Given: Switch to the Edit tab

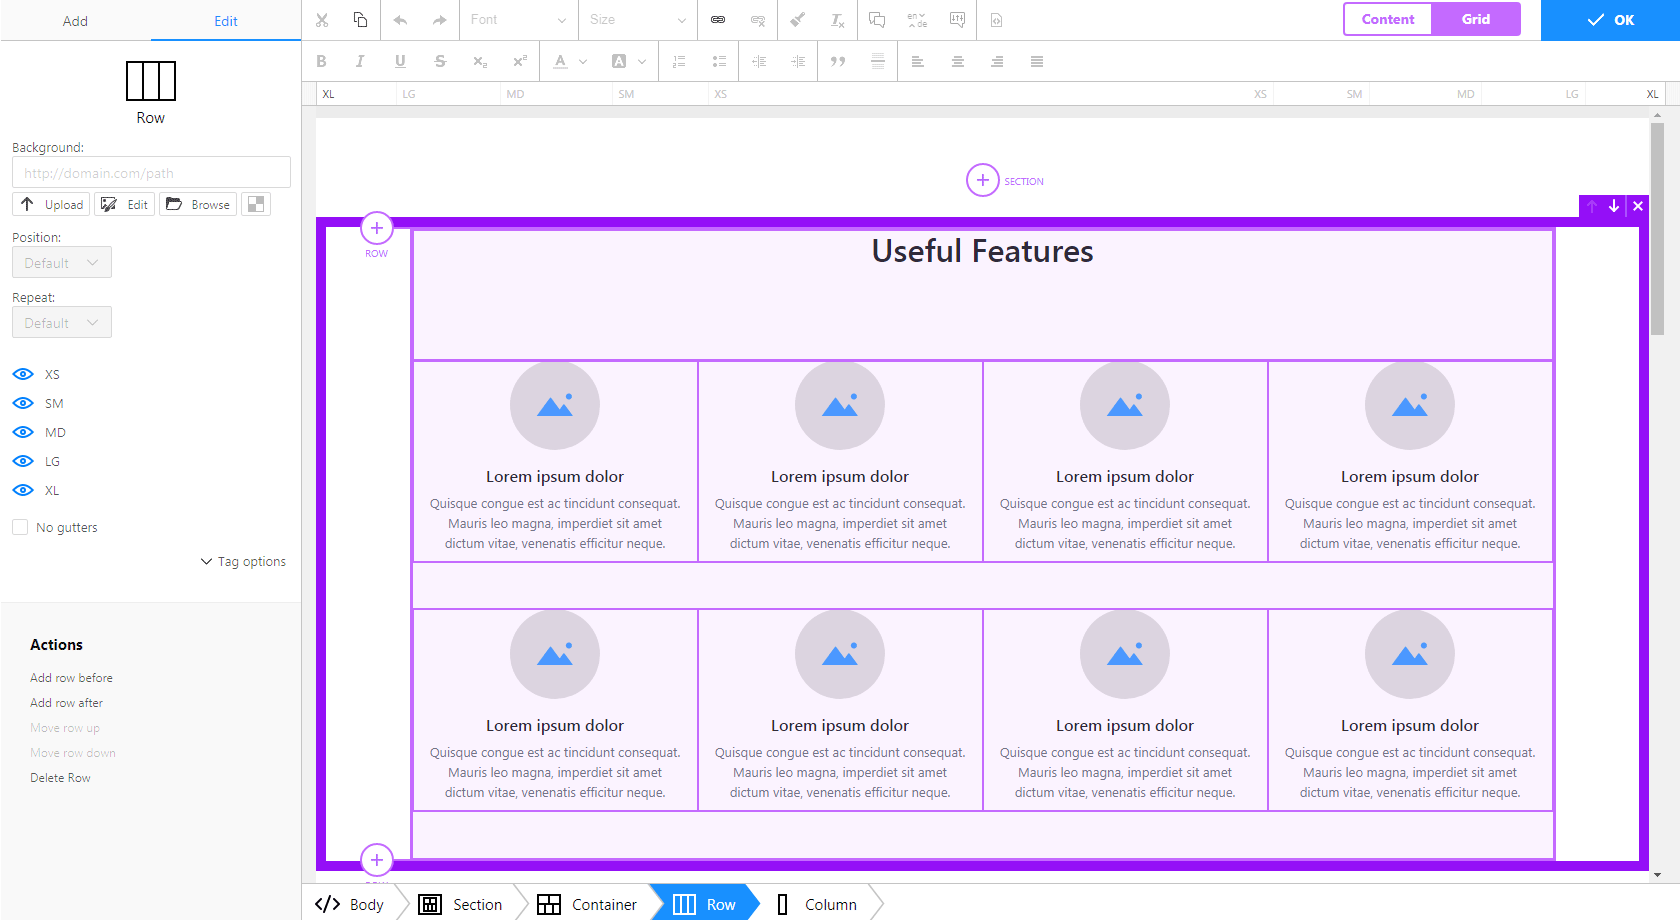Looking at the screenshot, I should [x=226, y=21].
